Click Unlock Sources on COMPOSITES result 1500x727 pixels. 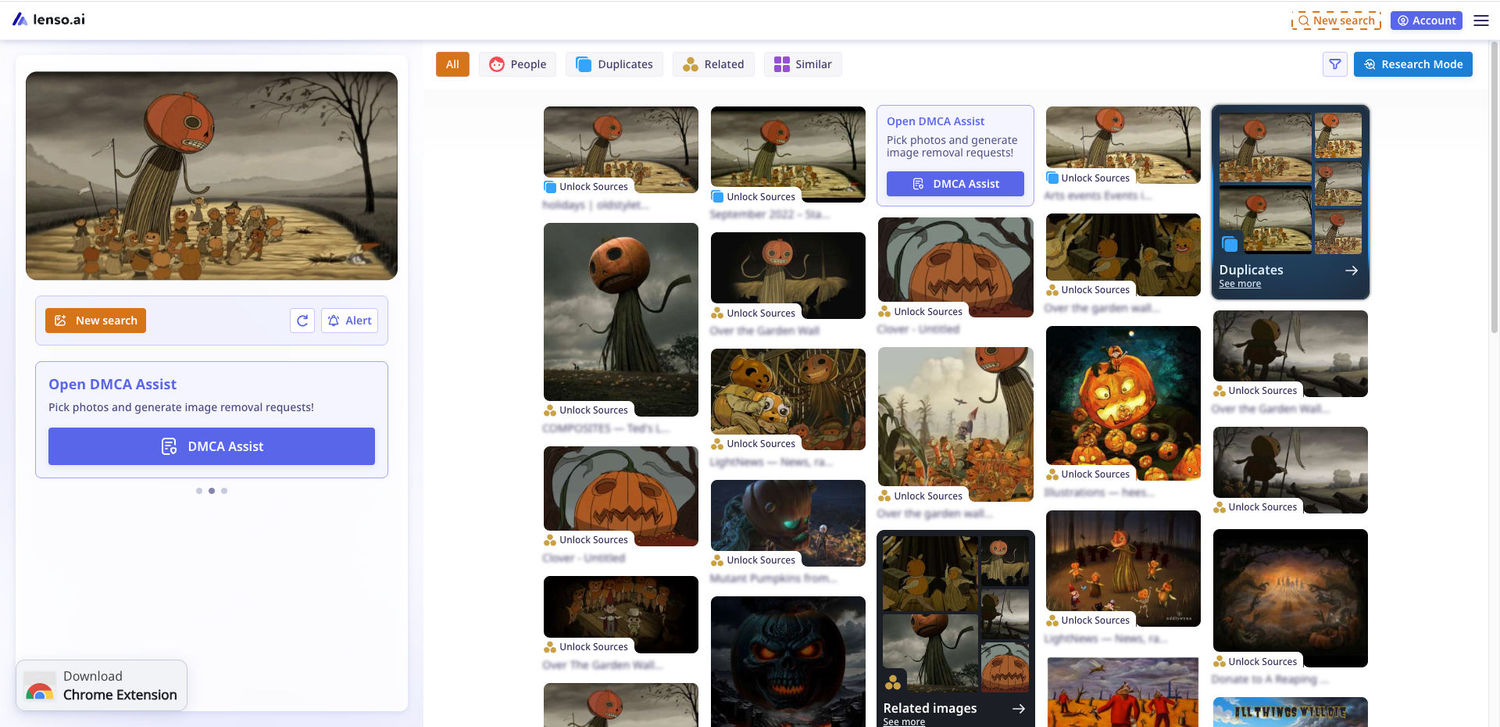[586, 410]
